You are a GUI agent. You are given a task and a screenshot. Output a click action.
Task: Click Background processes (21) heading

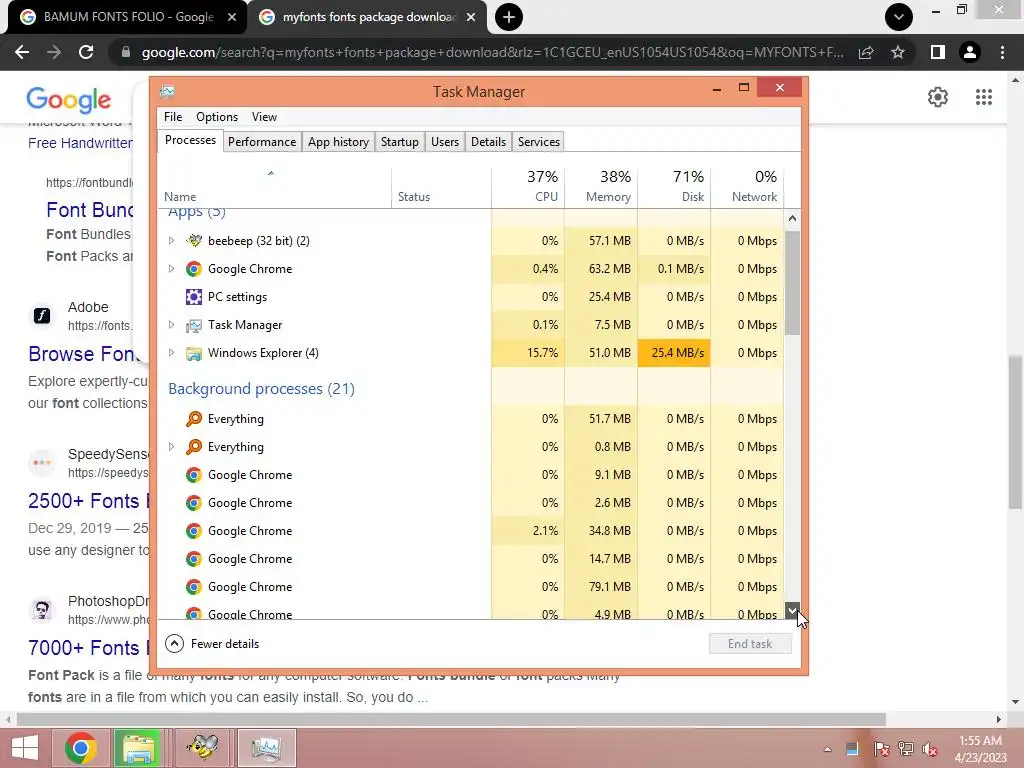(x=261, y=389)
